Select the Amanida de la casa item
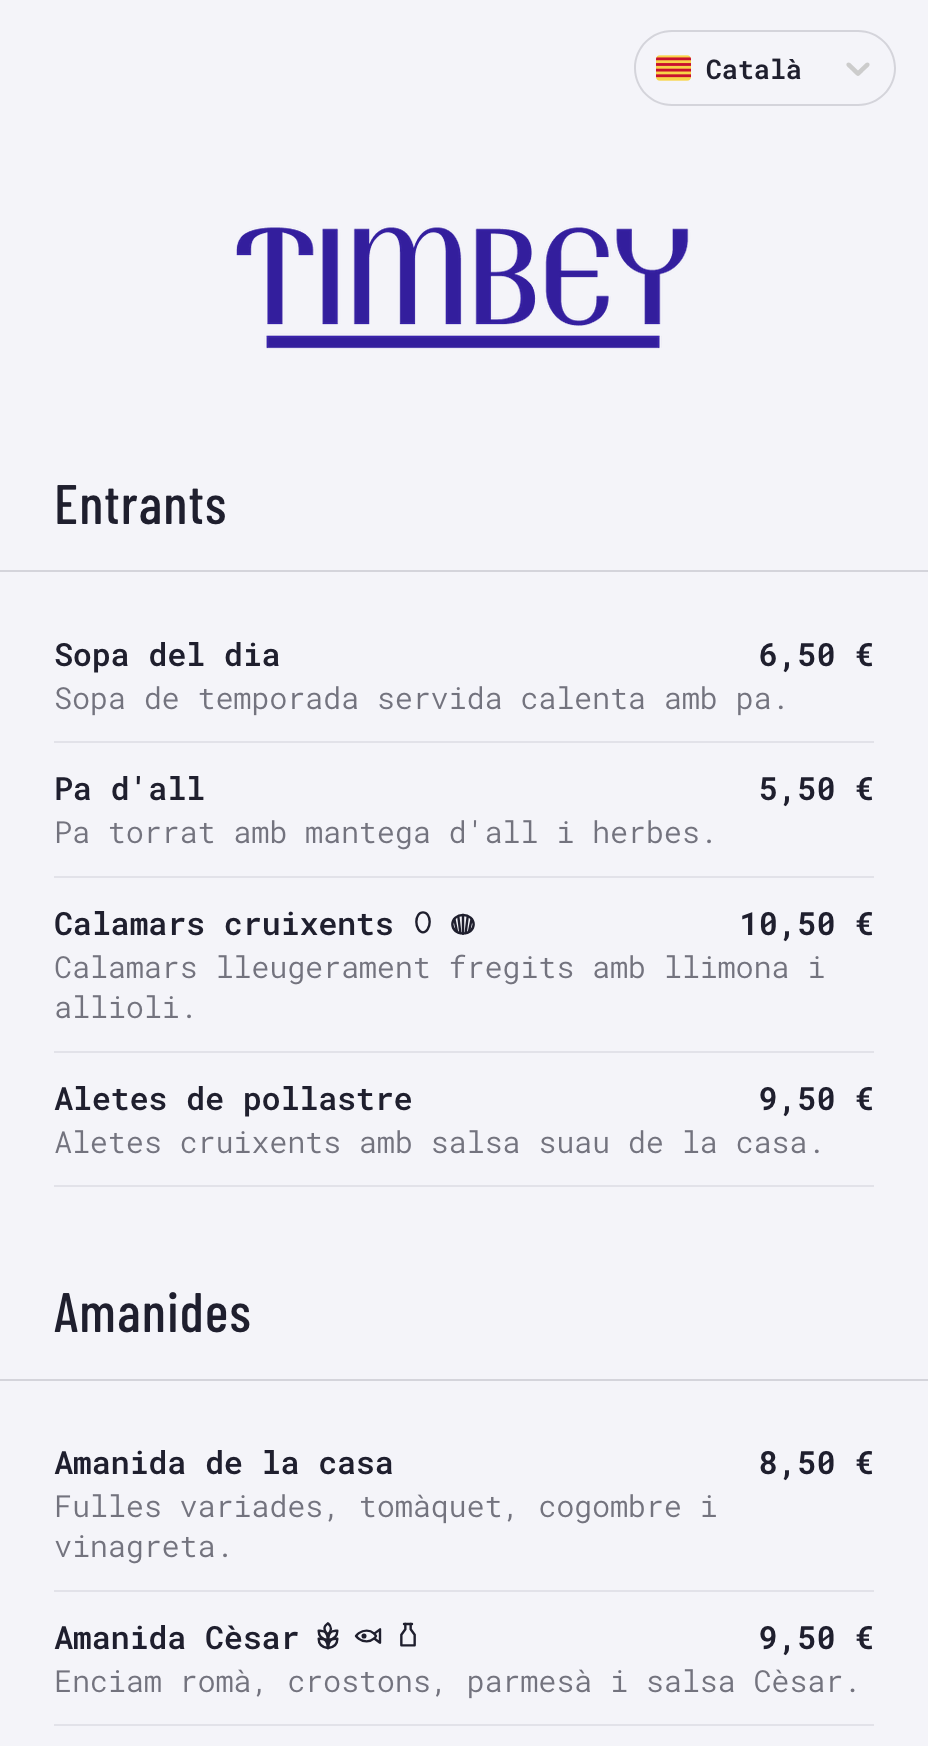 coord(224,1464)
